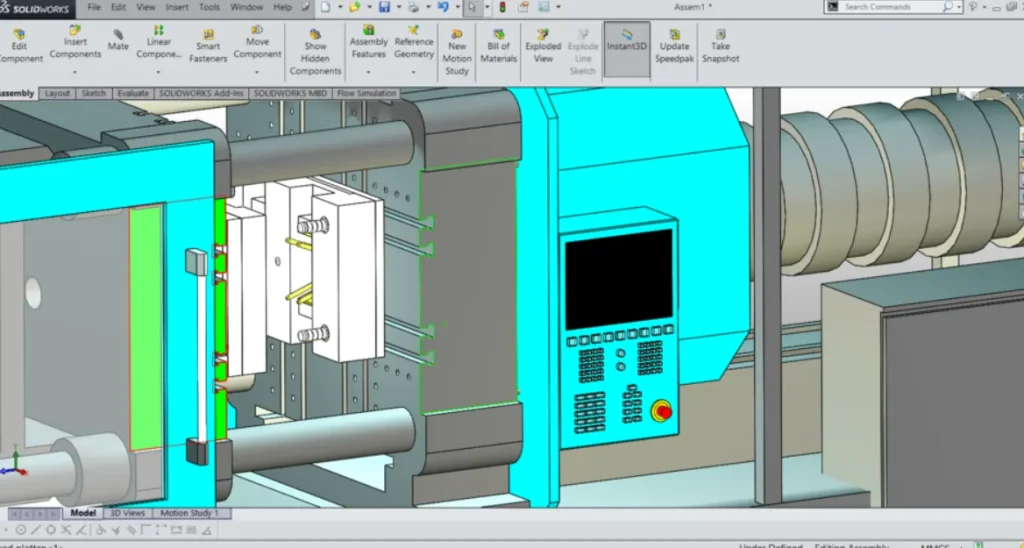Open the Search Commands dropdown arrow
The height and width of the screenshot is (548, 1024).
coord(959,7)
